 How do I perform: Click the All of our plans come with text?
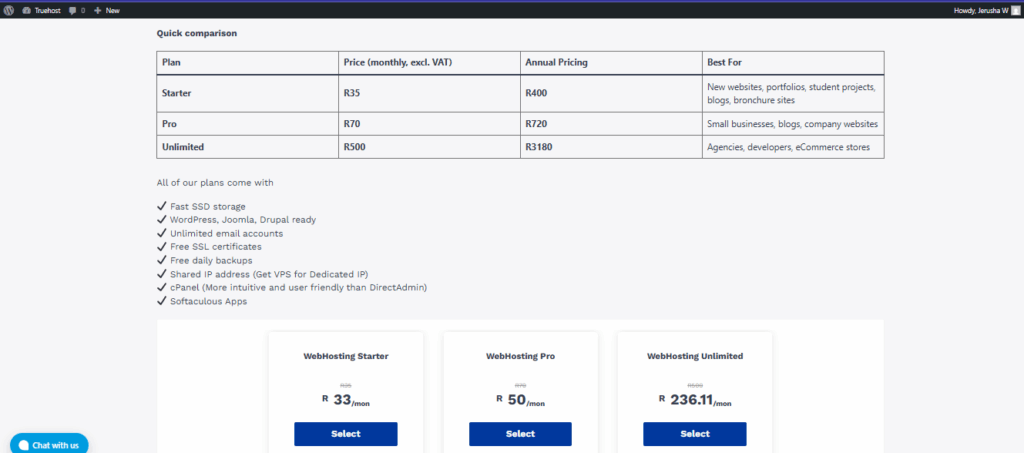215,183
